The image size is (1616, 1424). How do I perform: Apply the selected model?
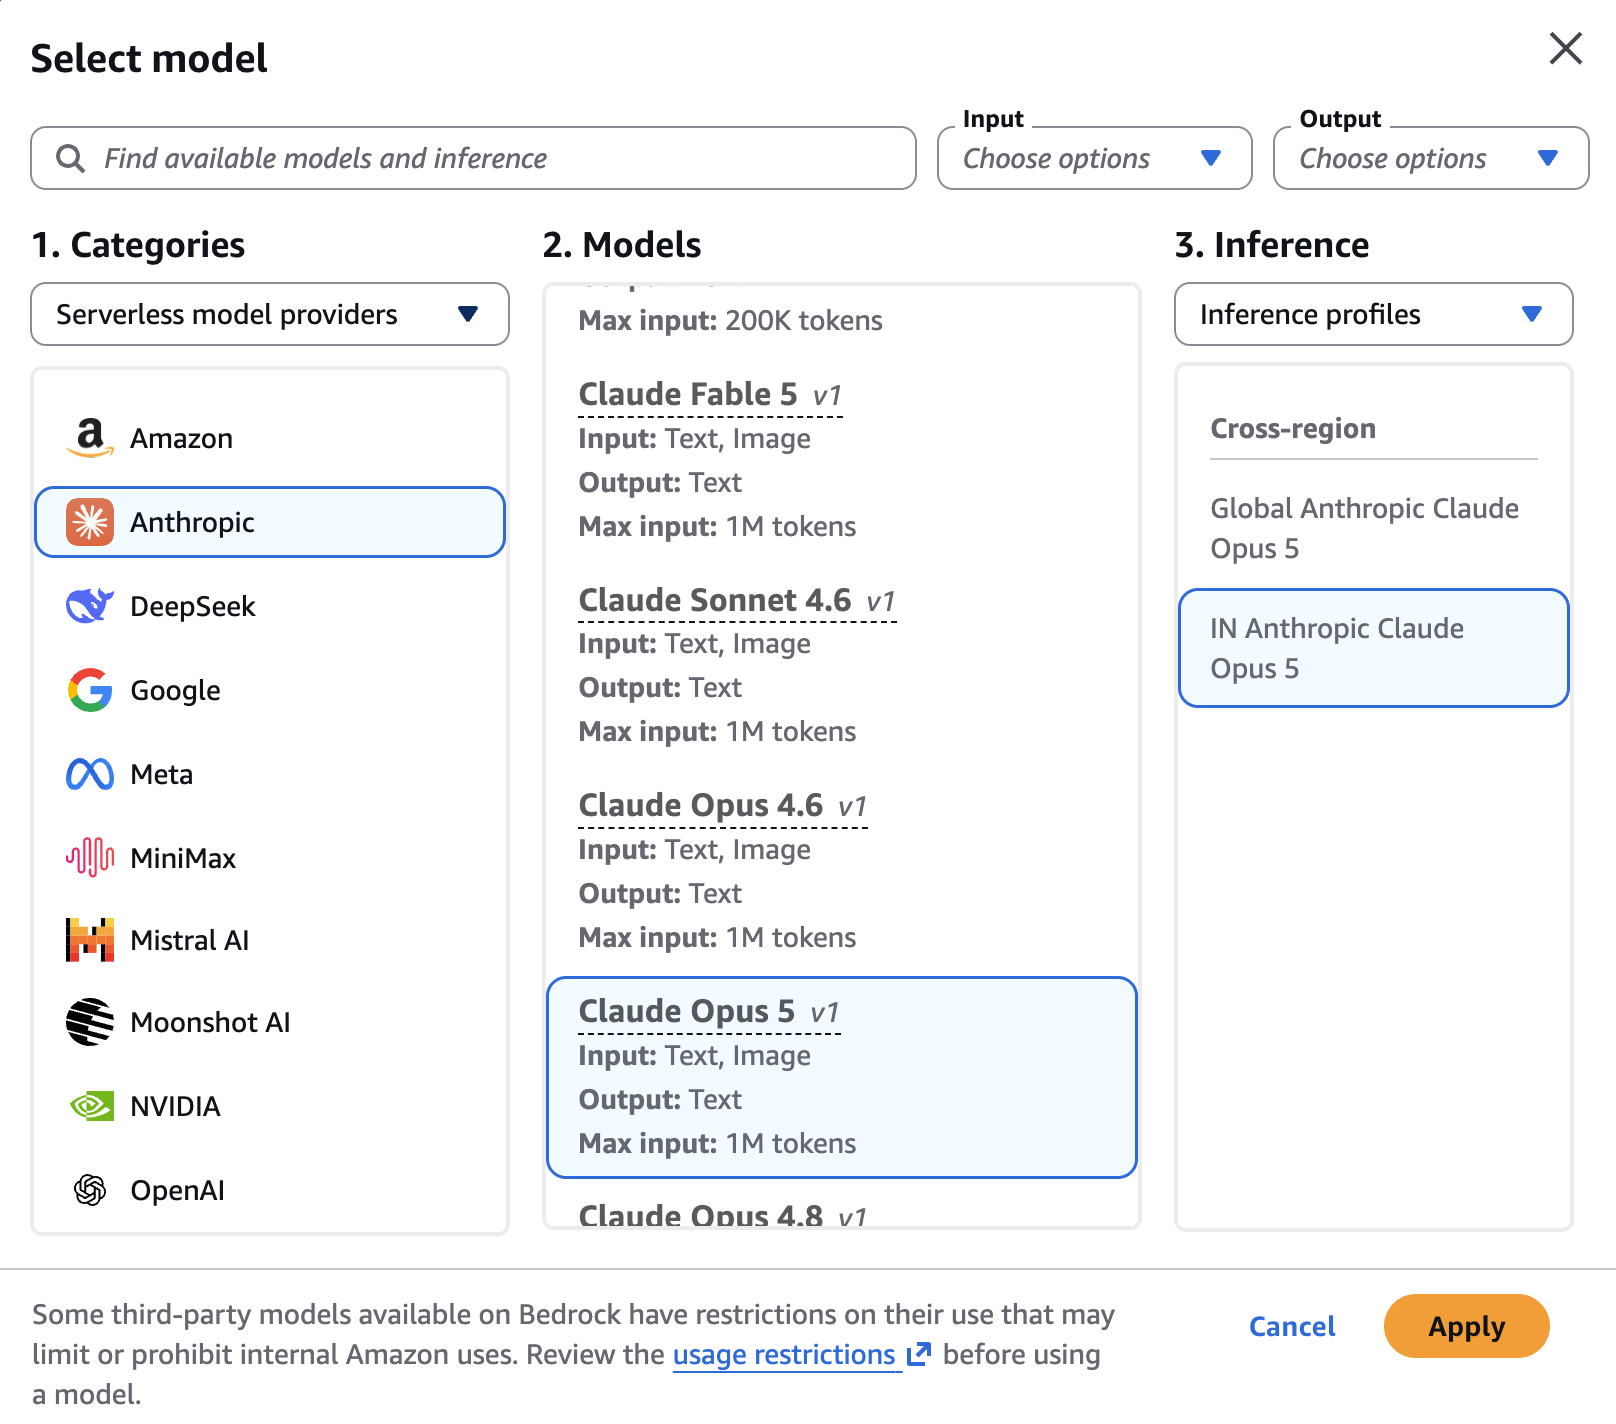tap(1466, 1326)
